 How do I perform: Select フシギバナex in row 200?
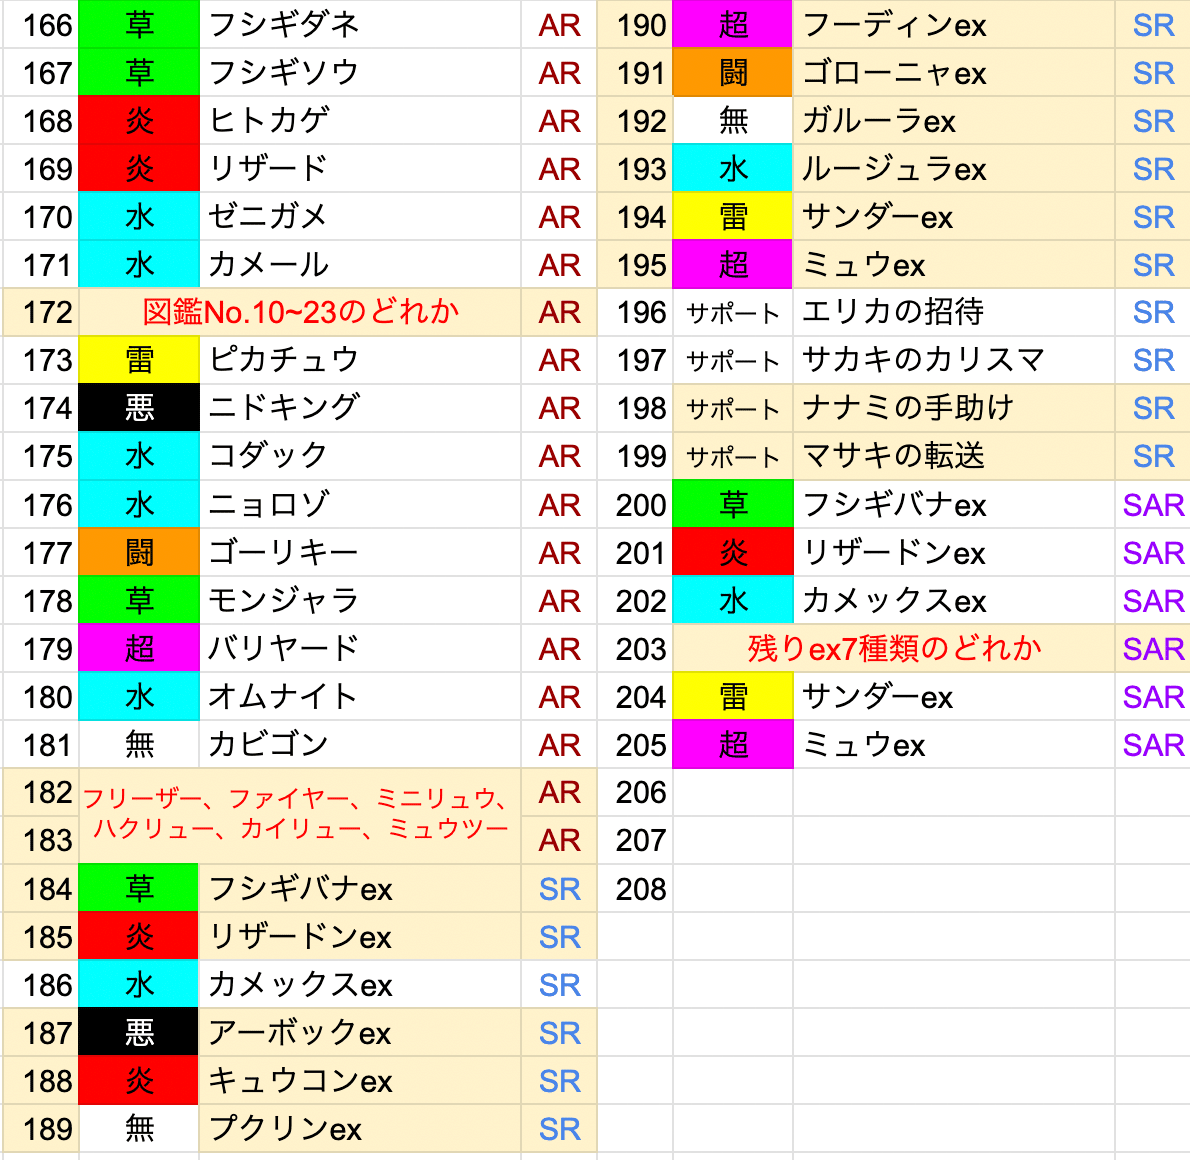coord(954,505)
